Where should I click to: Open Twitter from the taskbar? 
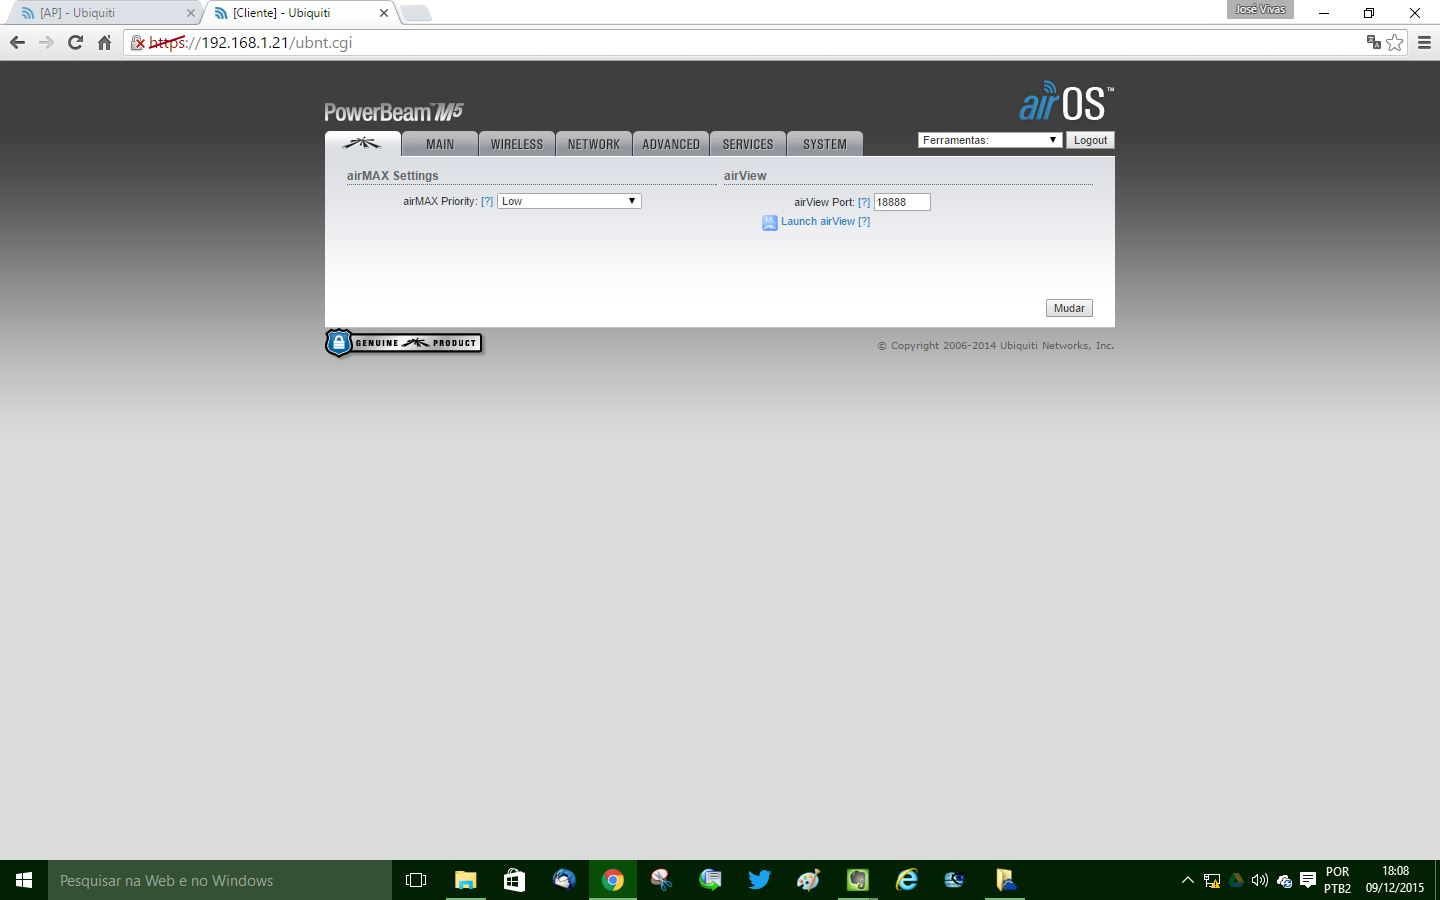pos(759,880)
